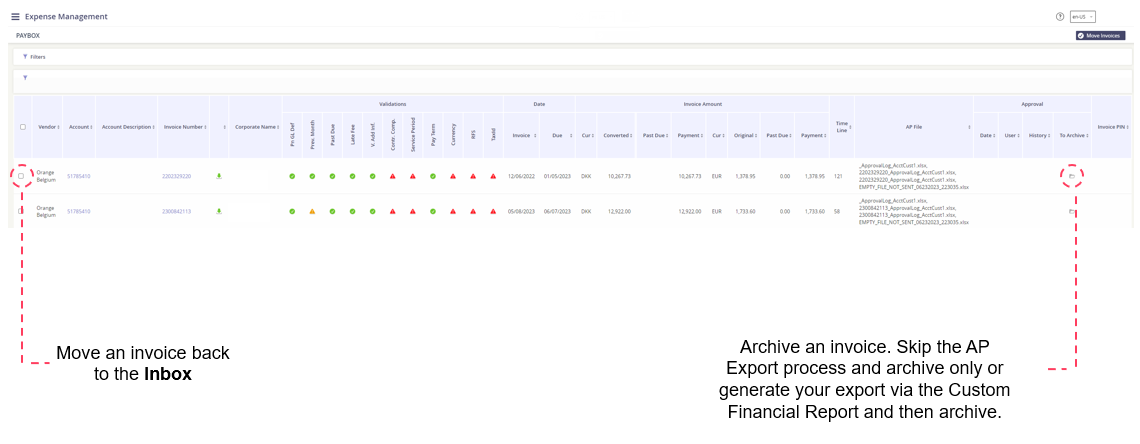Click the Time Line value 121
The height and width of the screenshot is (444, 1140).
point(838,176)
